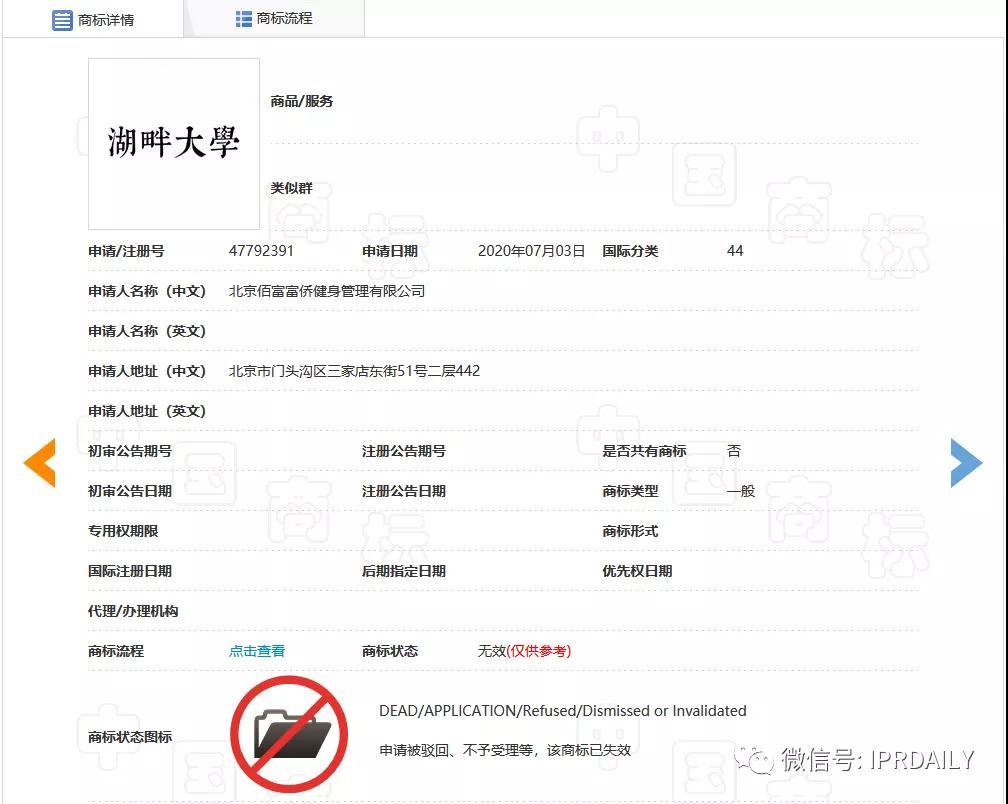Screen dimensions: 1008x804
Task: Click the 申请被驳回、不予受理等 description
Action: pos(505,750)
